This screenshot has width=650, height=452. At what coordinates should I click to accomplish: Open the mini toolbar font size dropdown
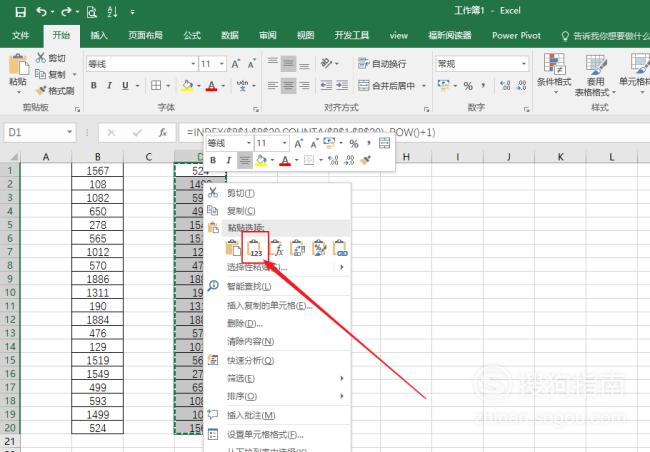point(284,143)
